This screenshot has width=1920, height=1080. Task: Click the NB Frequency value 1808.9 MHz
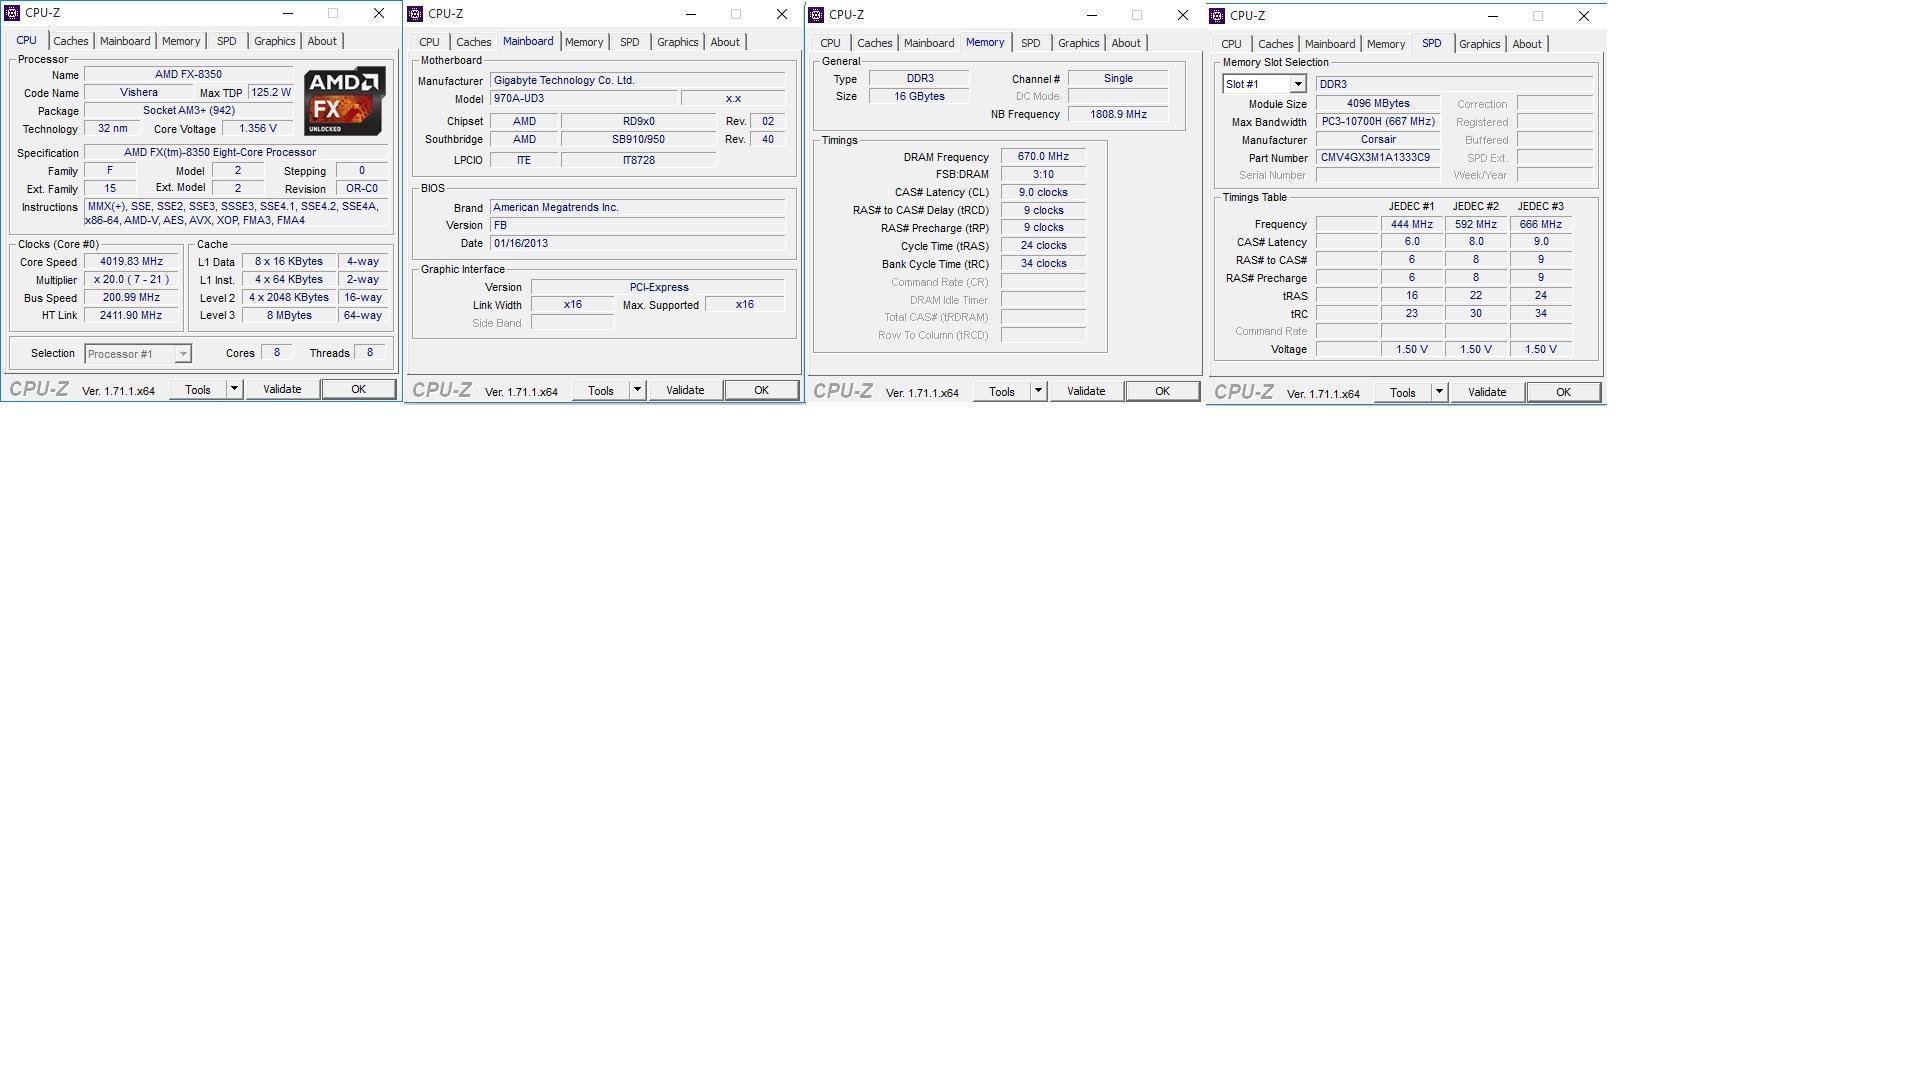tap(1118, 114)
